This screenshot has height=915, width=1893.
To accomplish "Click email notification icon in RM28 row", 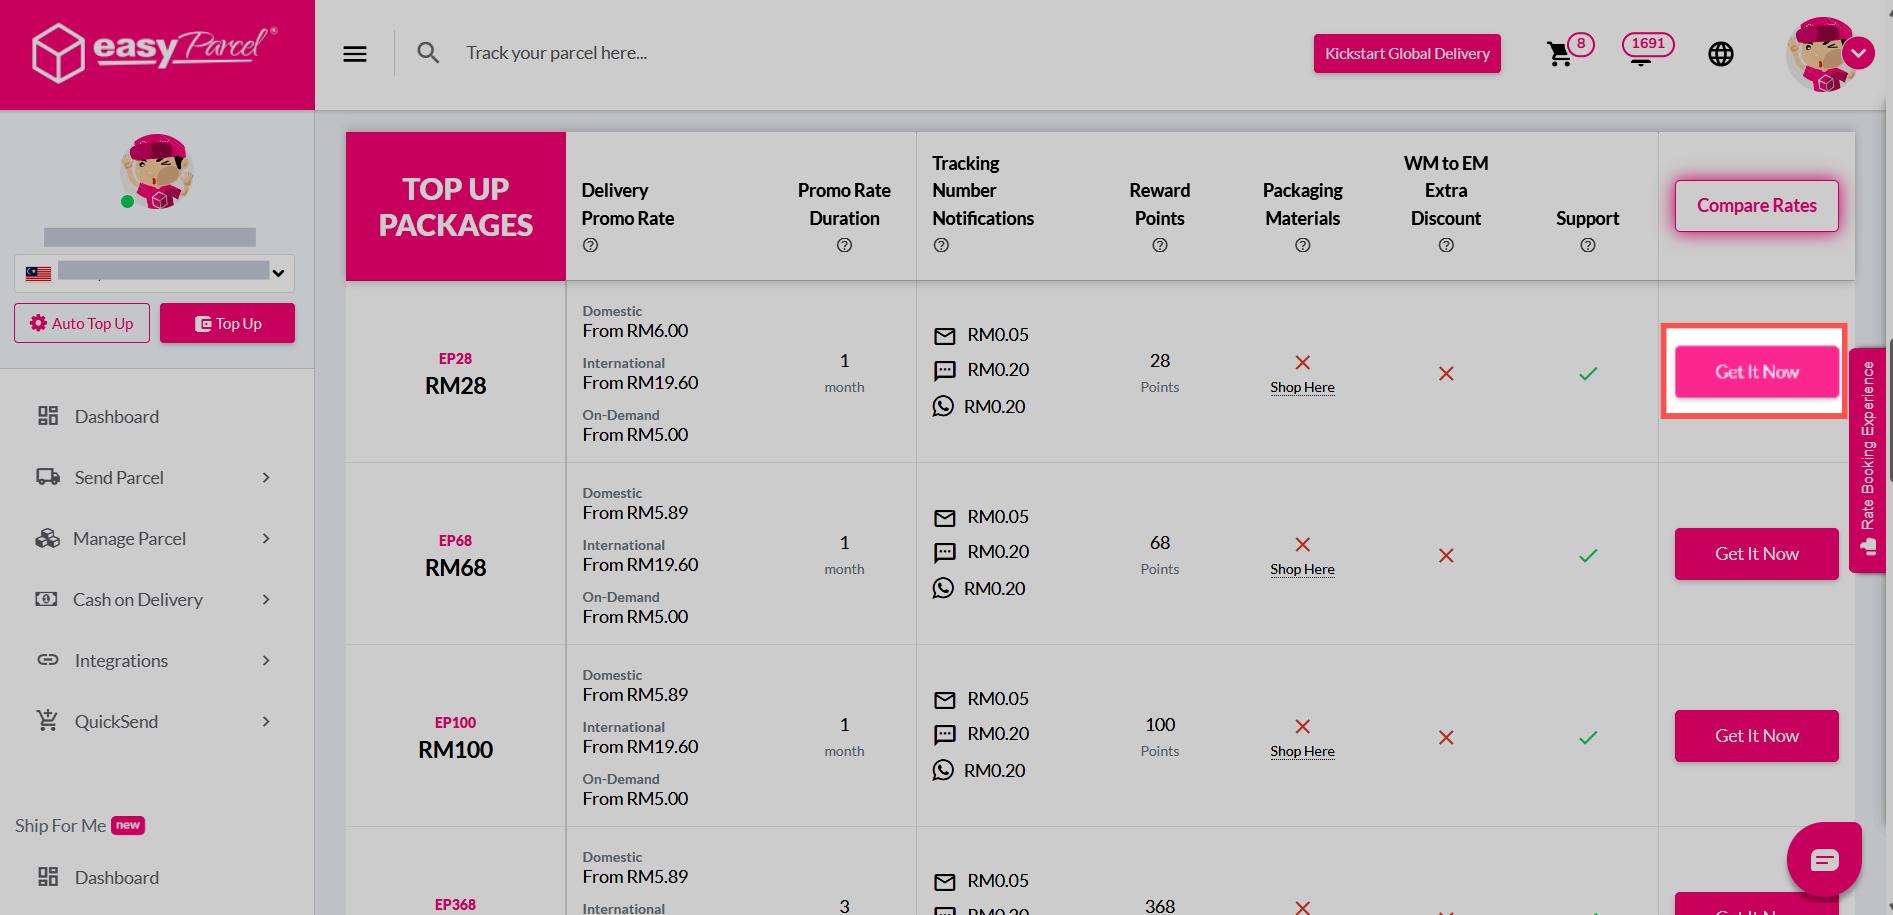I will [x=945, y=336].
